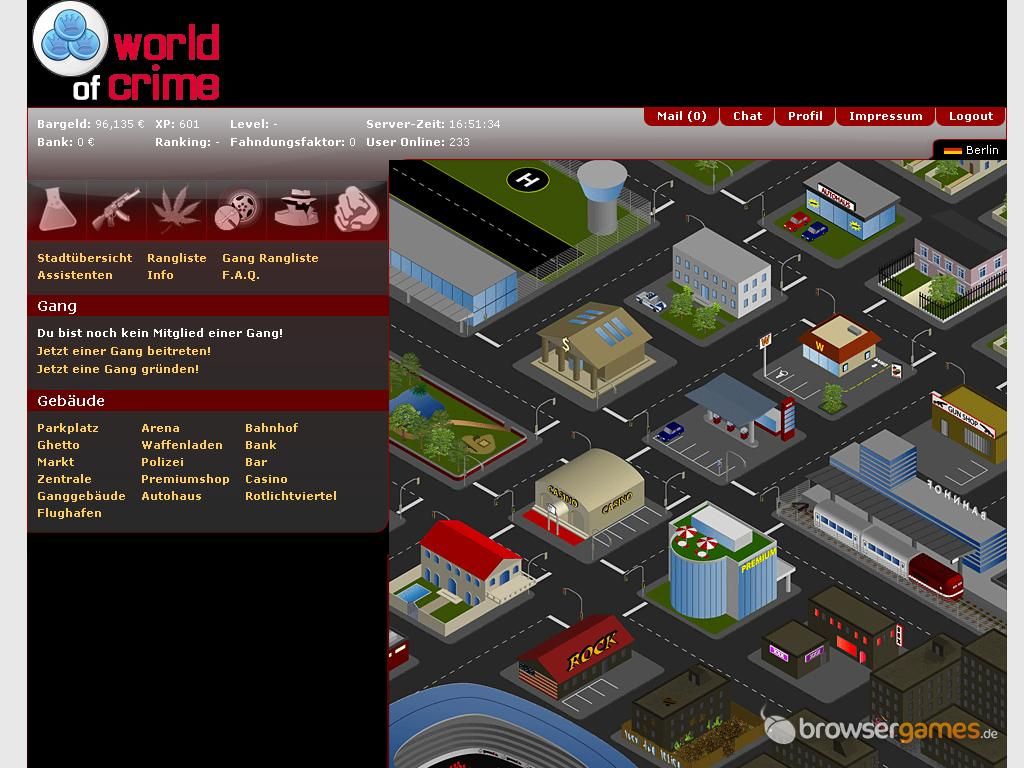Image resolution: width=1024 pixels, height=768 pixels.
Task: Go to Bar link
Action: [256, 462]
